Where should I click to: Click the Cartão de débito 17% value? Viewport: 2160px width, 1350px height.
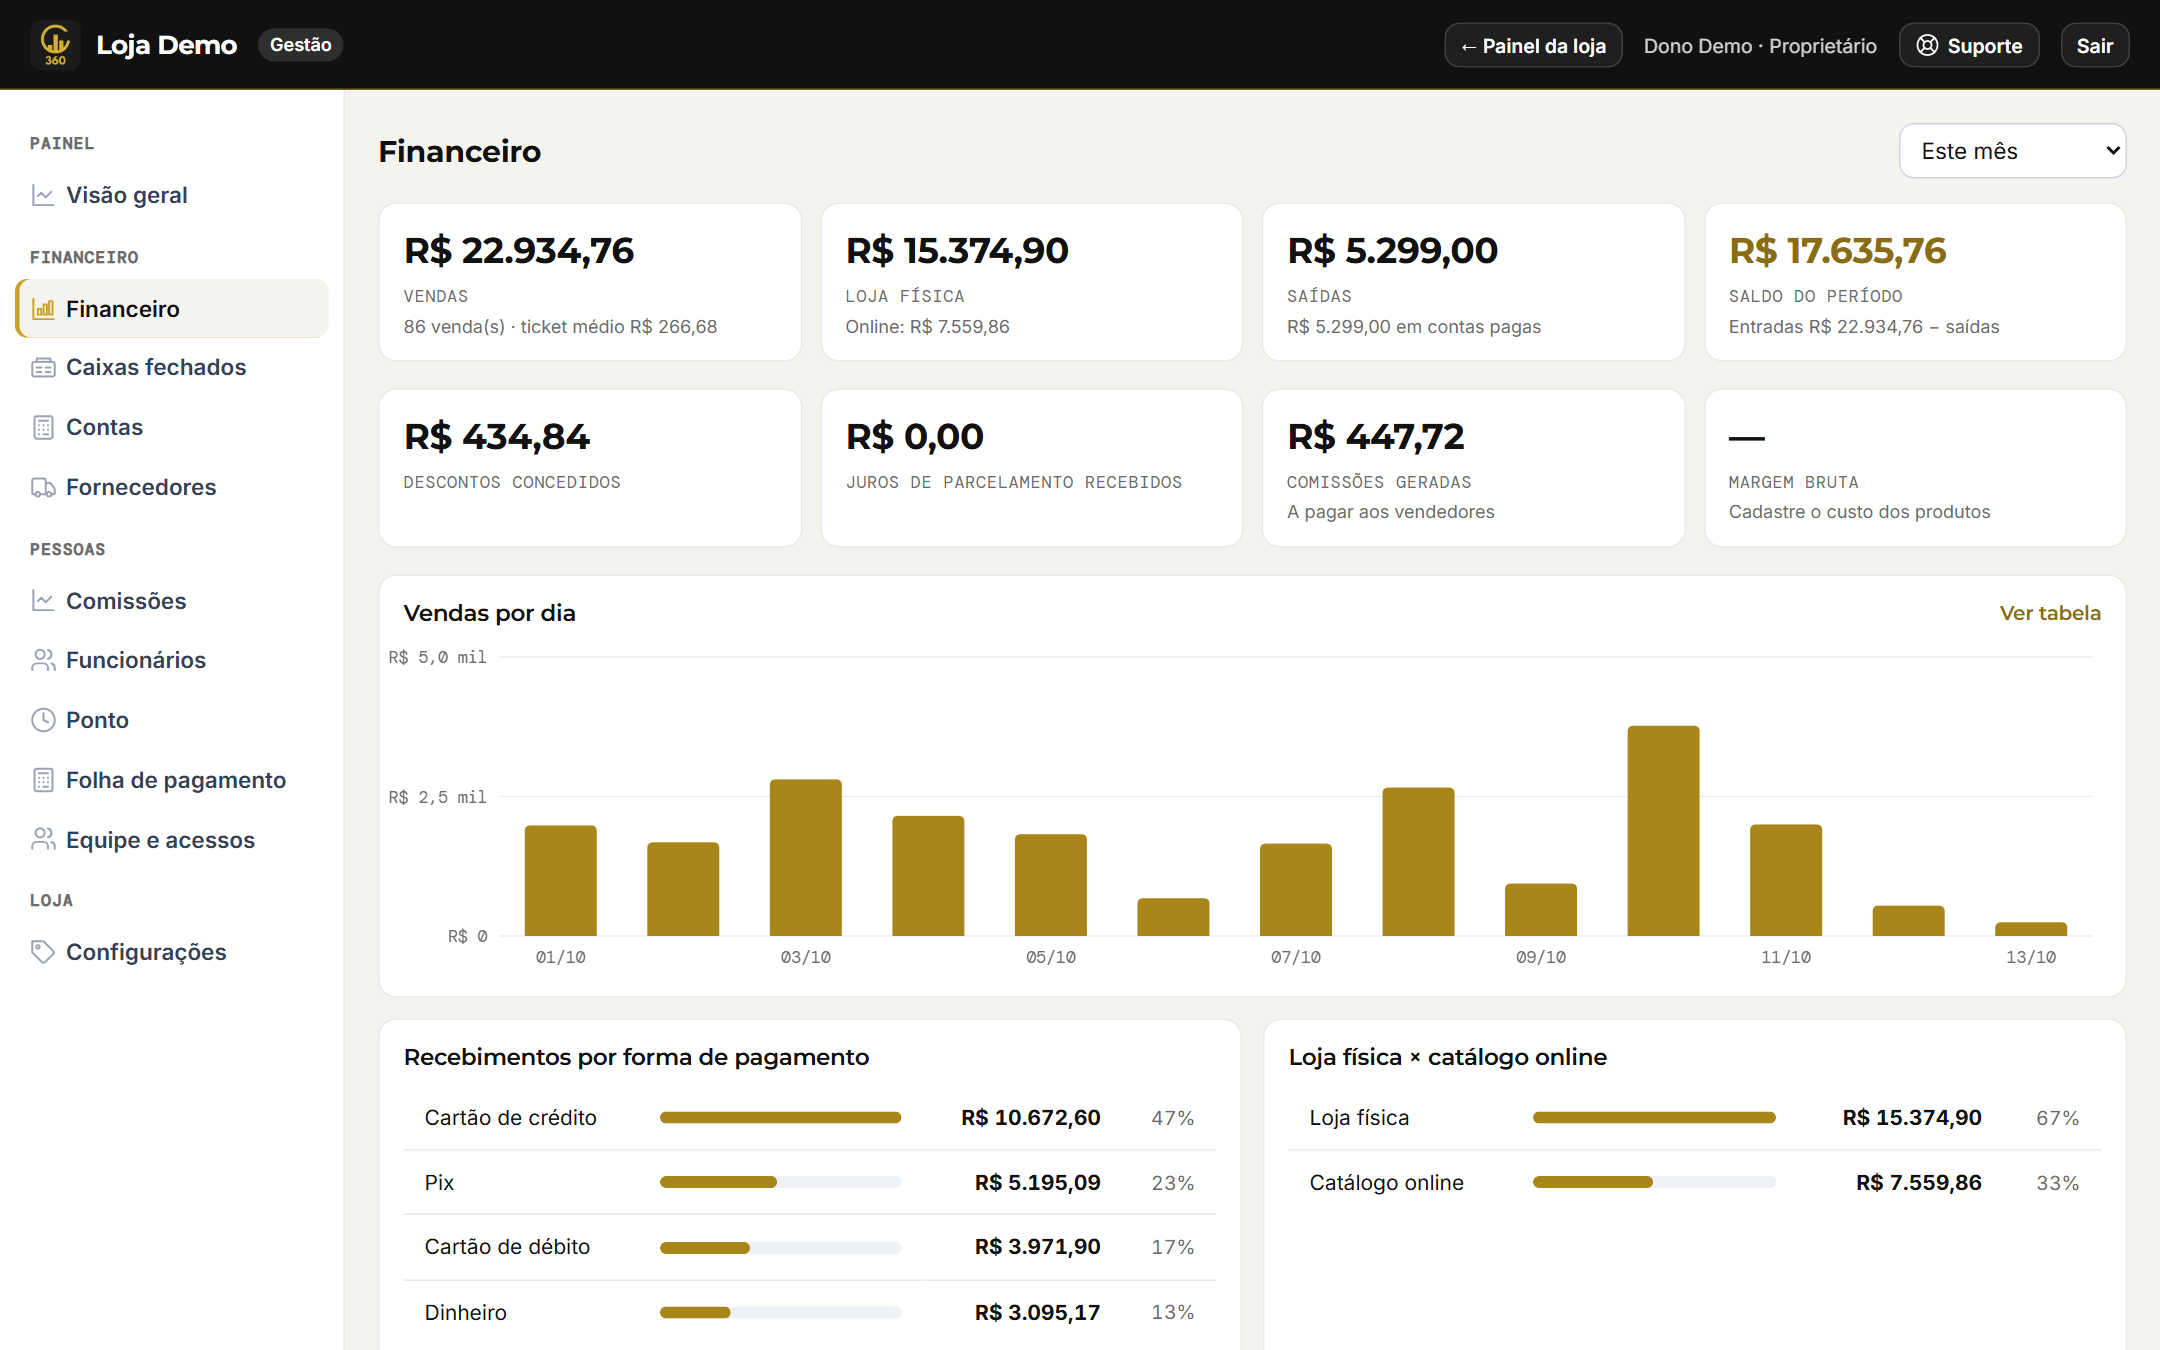tap(1172, 1247)
